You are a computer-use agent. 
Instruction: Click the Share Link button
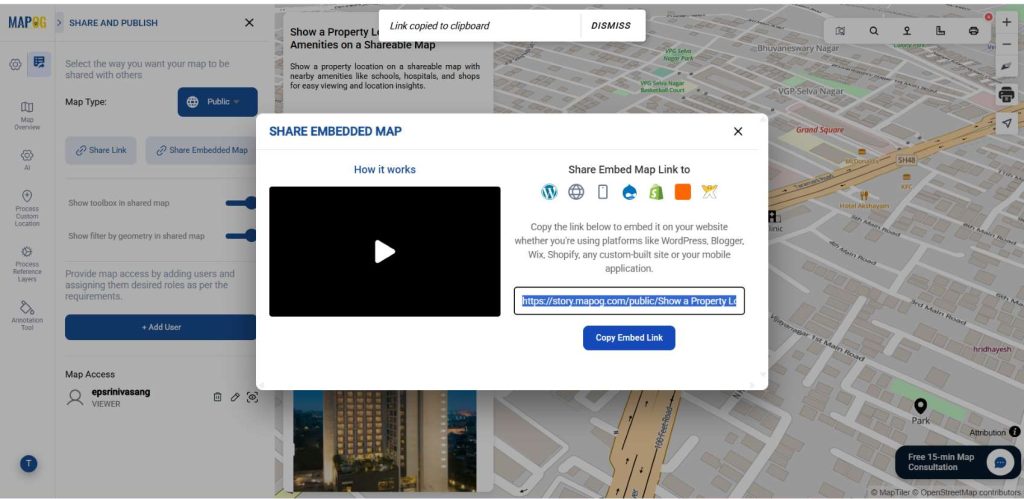click(101, 150)
